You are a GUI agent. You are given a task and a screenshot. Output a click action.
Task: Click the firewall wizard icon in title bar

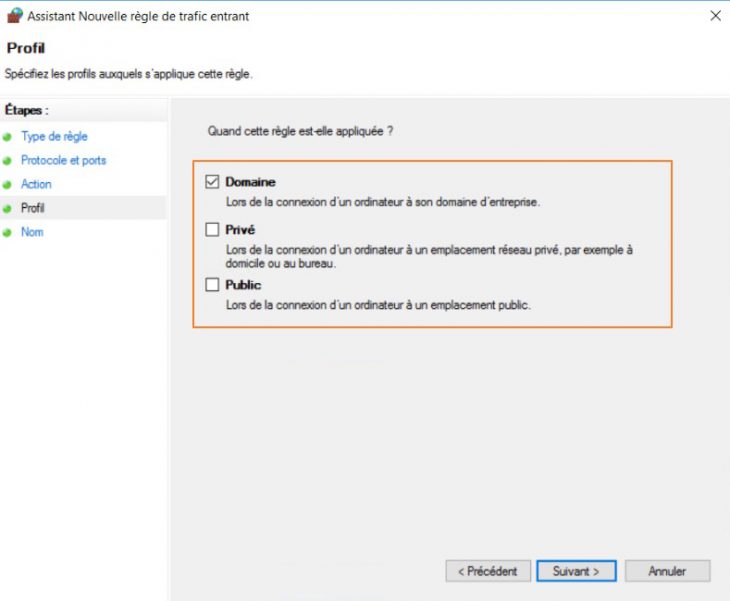click(x=14, y=16)
